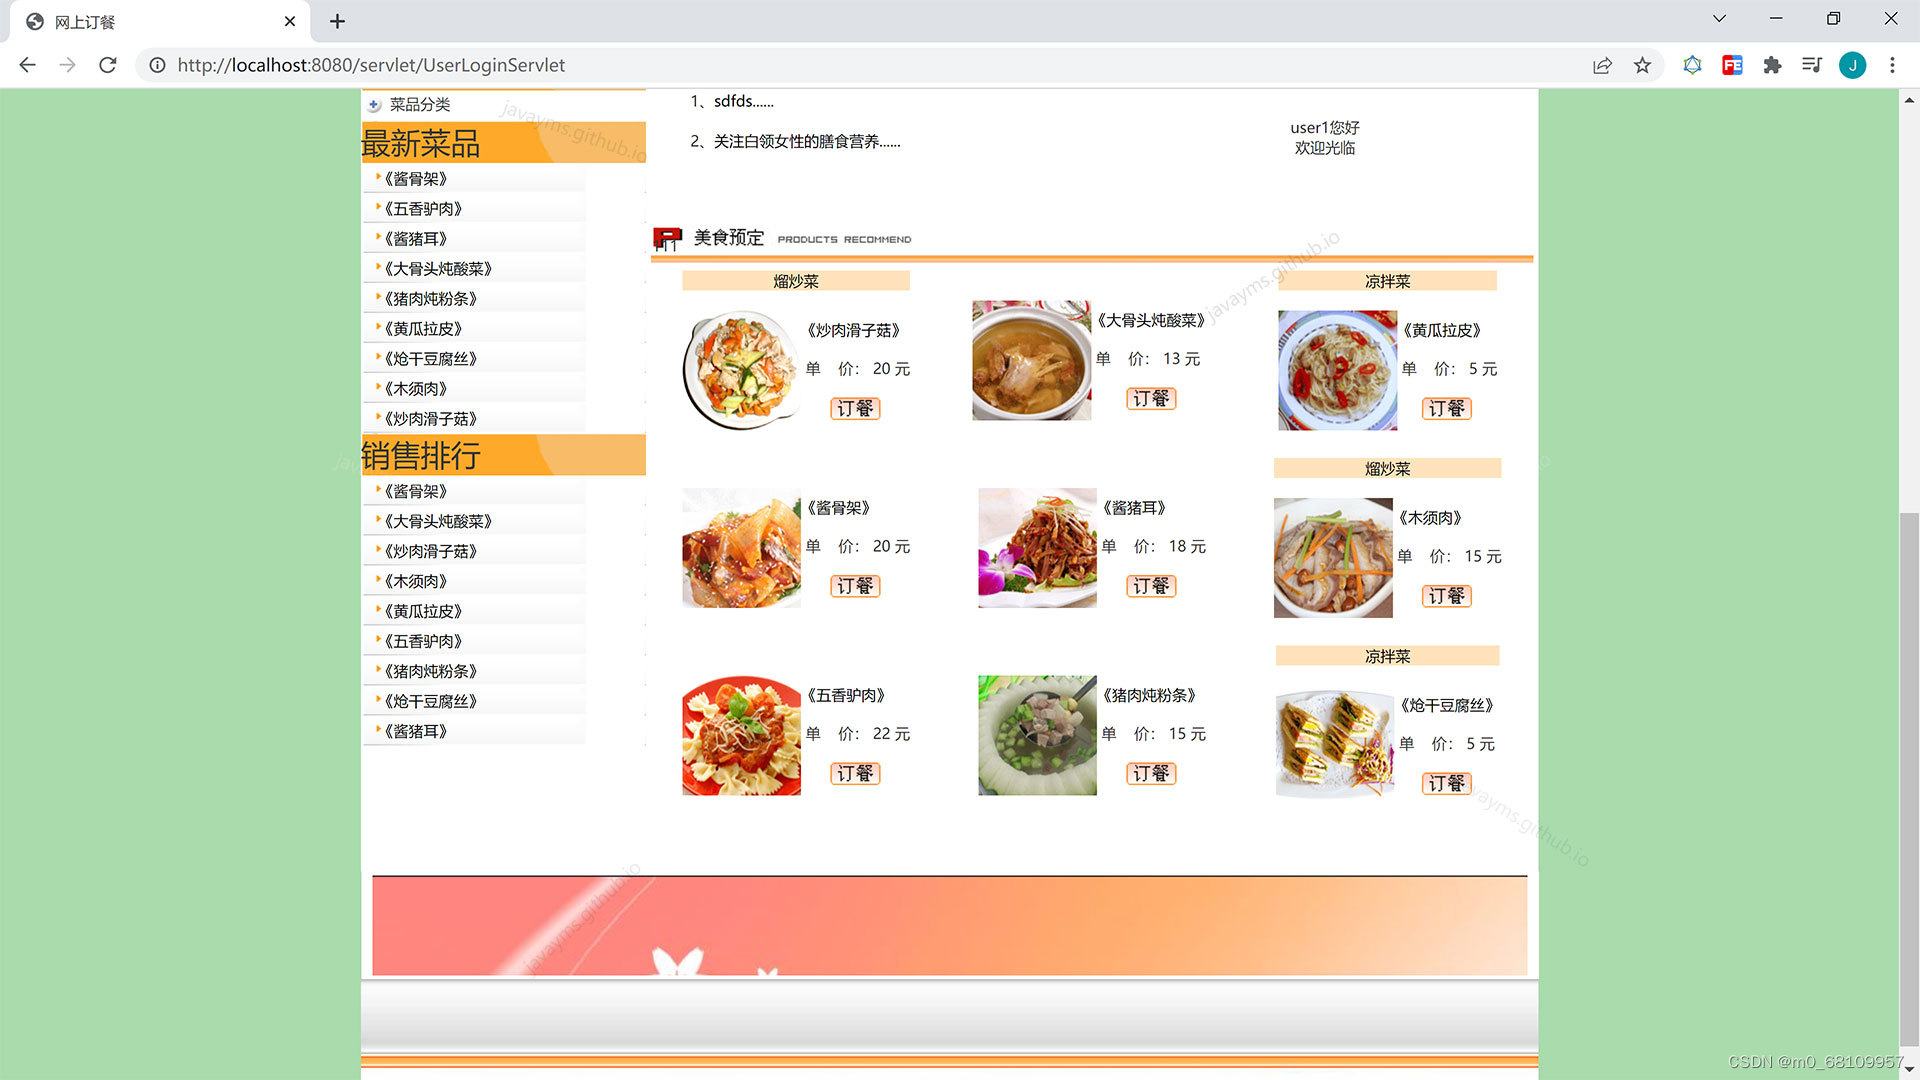Open 五香驴肉 in the 销售排行 list
1920x1080 pixels.
click(x=423, y=641)
